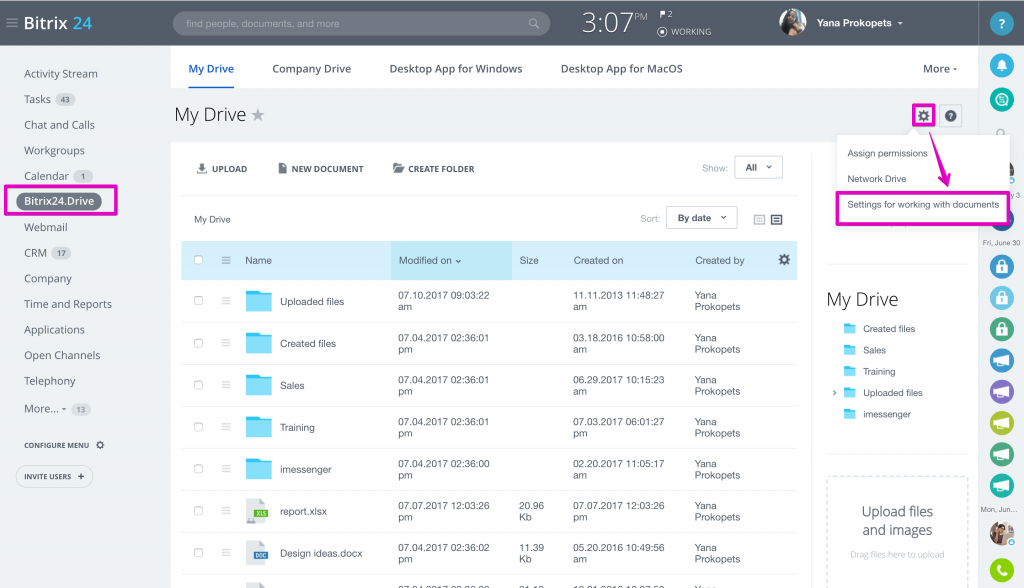This screenshot has height=588, width=1024.
Task: Check the imessenger row checkbox
Action: (199, 468)
